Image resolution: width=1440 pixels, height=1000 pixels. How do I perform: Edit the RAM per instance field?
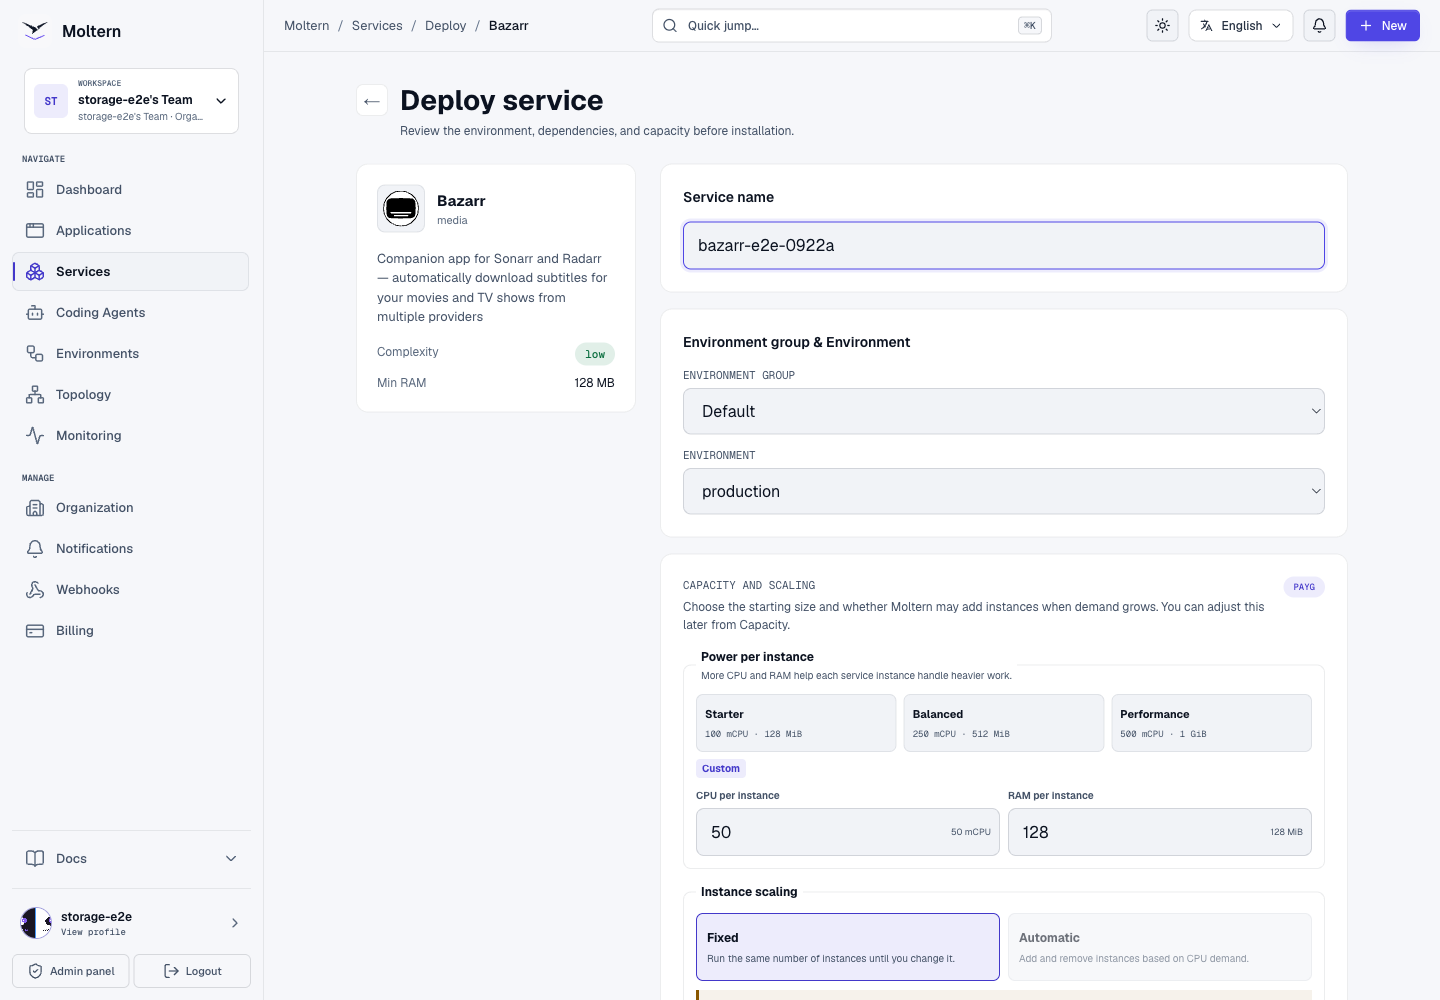tap(1160, 832)
